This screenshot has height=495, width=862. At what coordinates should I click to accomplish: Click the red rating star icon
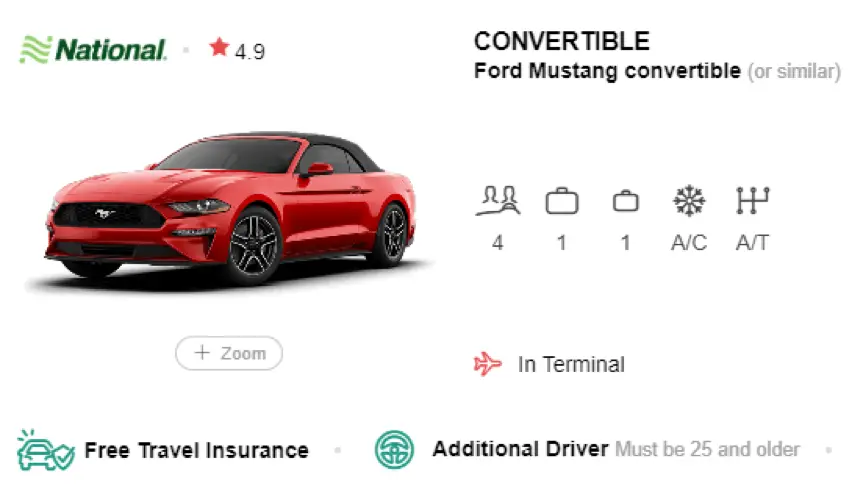(219, 47)
